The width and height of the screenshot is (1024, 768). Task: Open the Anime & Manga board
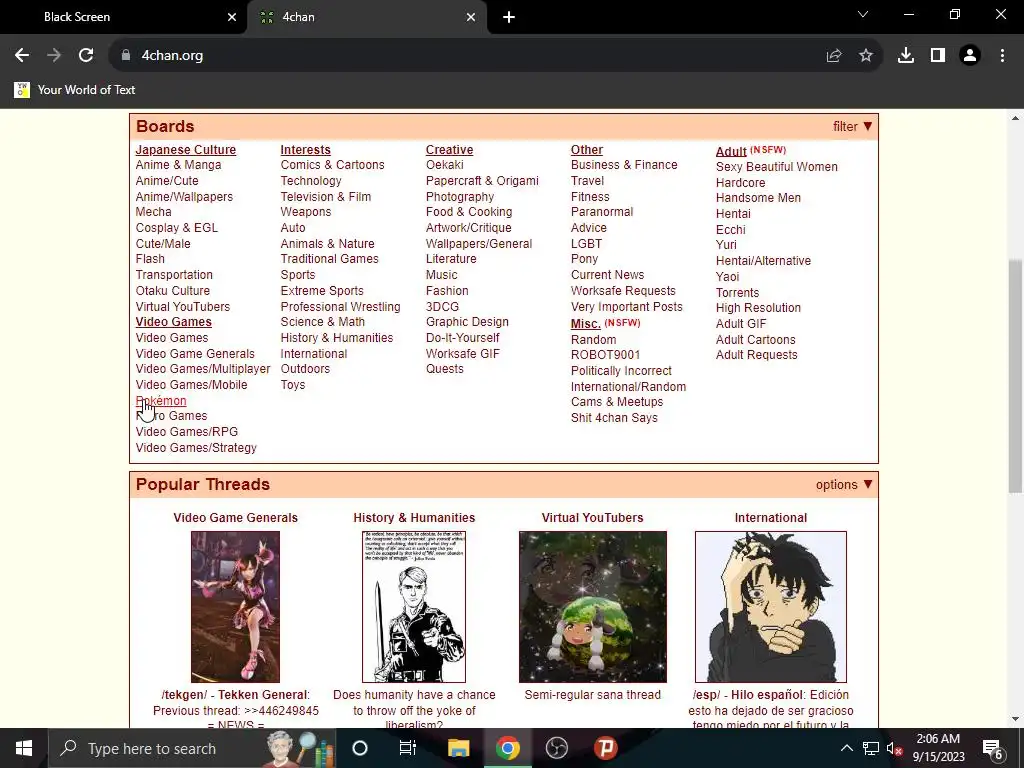click(178, 165)
